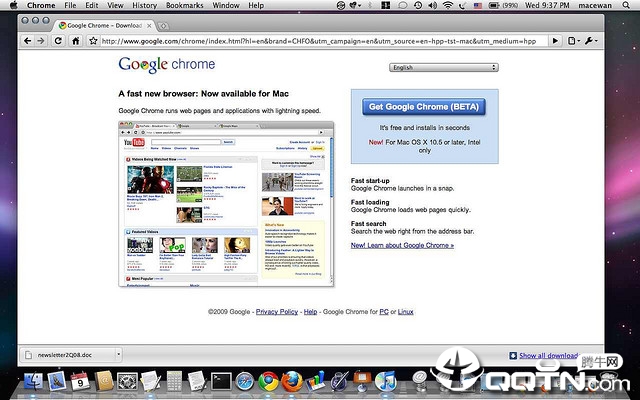Screen dimensions: 640x400
Task: Open iCal calendar in the Dock
Action: [80, 382]
